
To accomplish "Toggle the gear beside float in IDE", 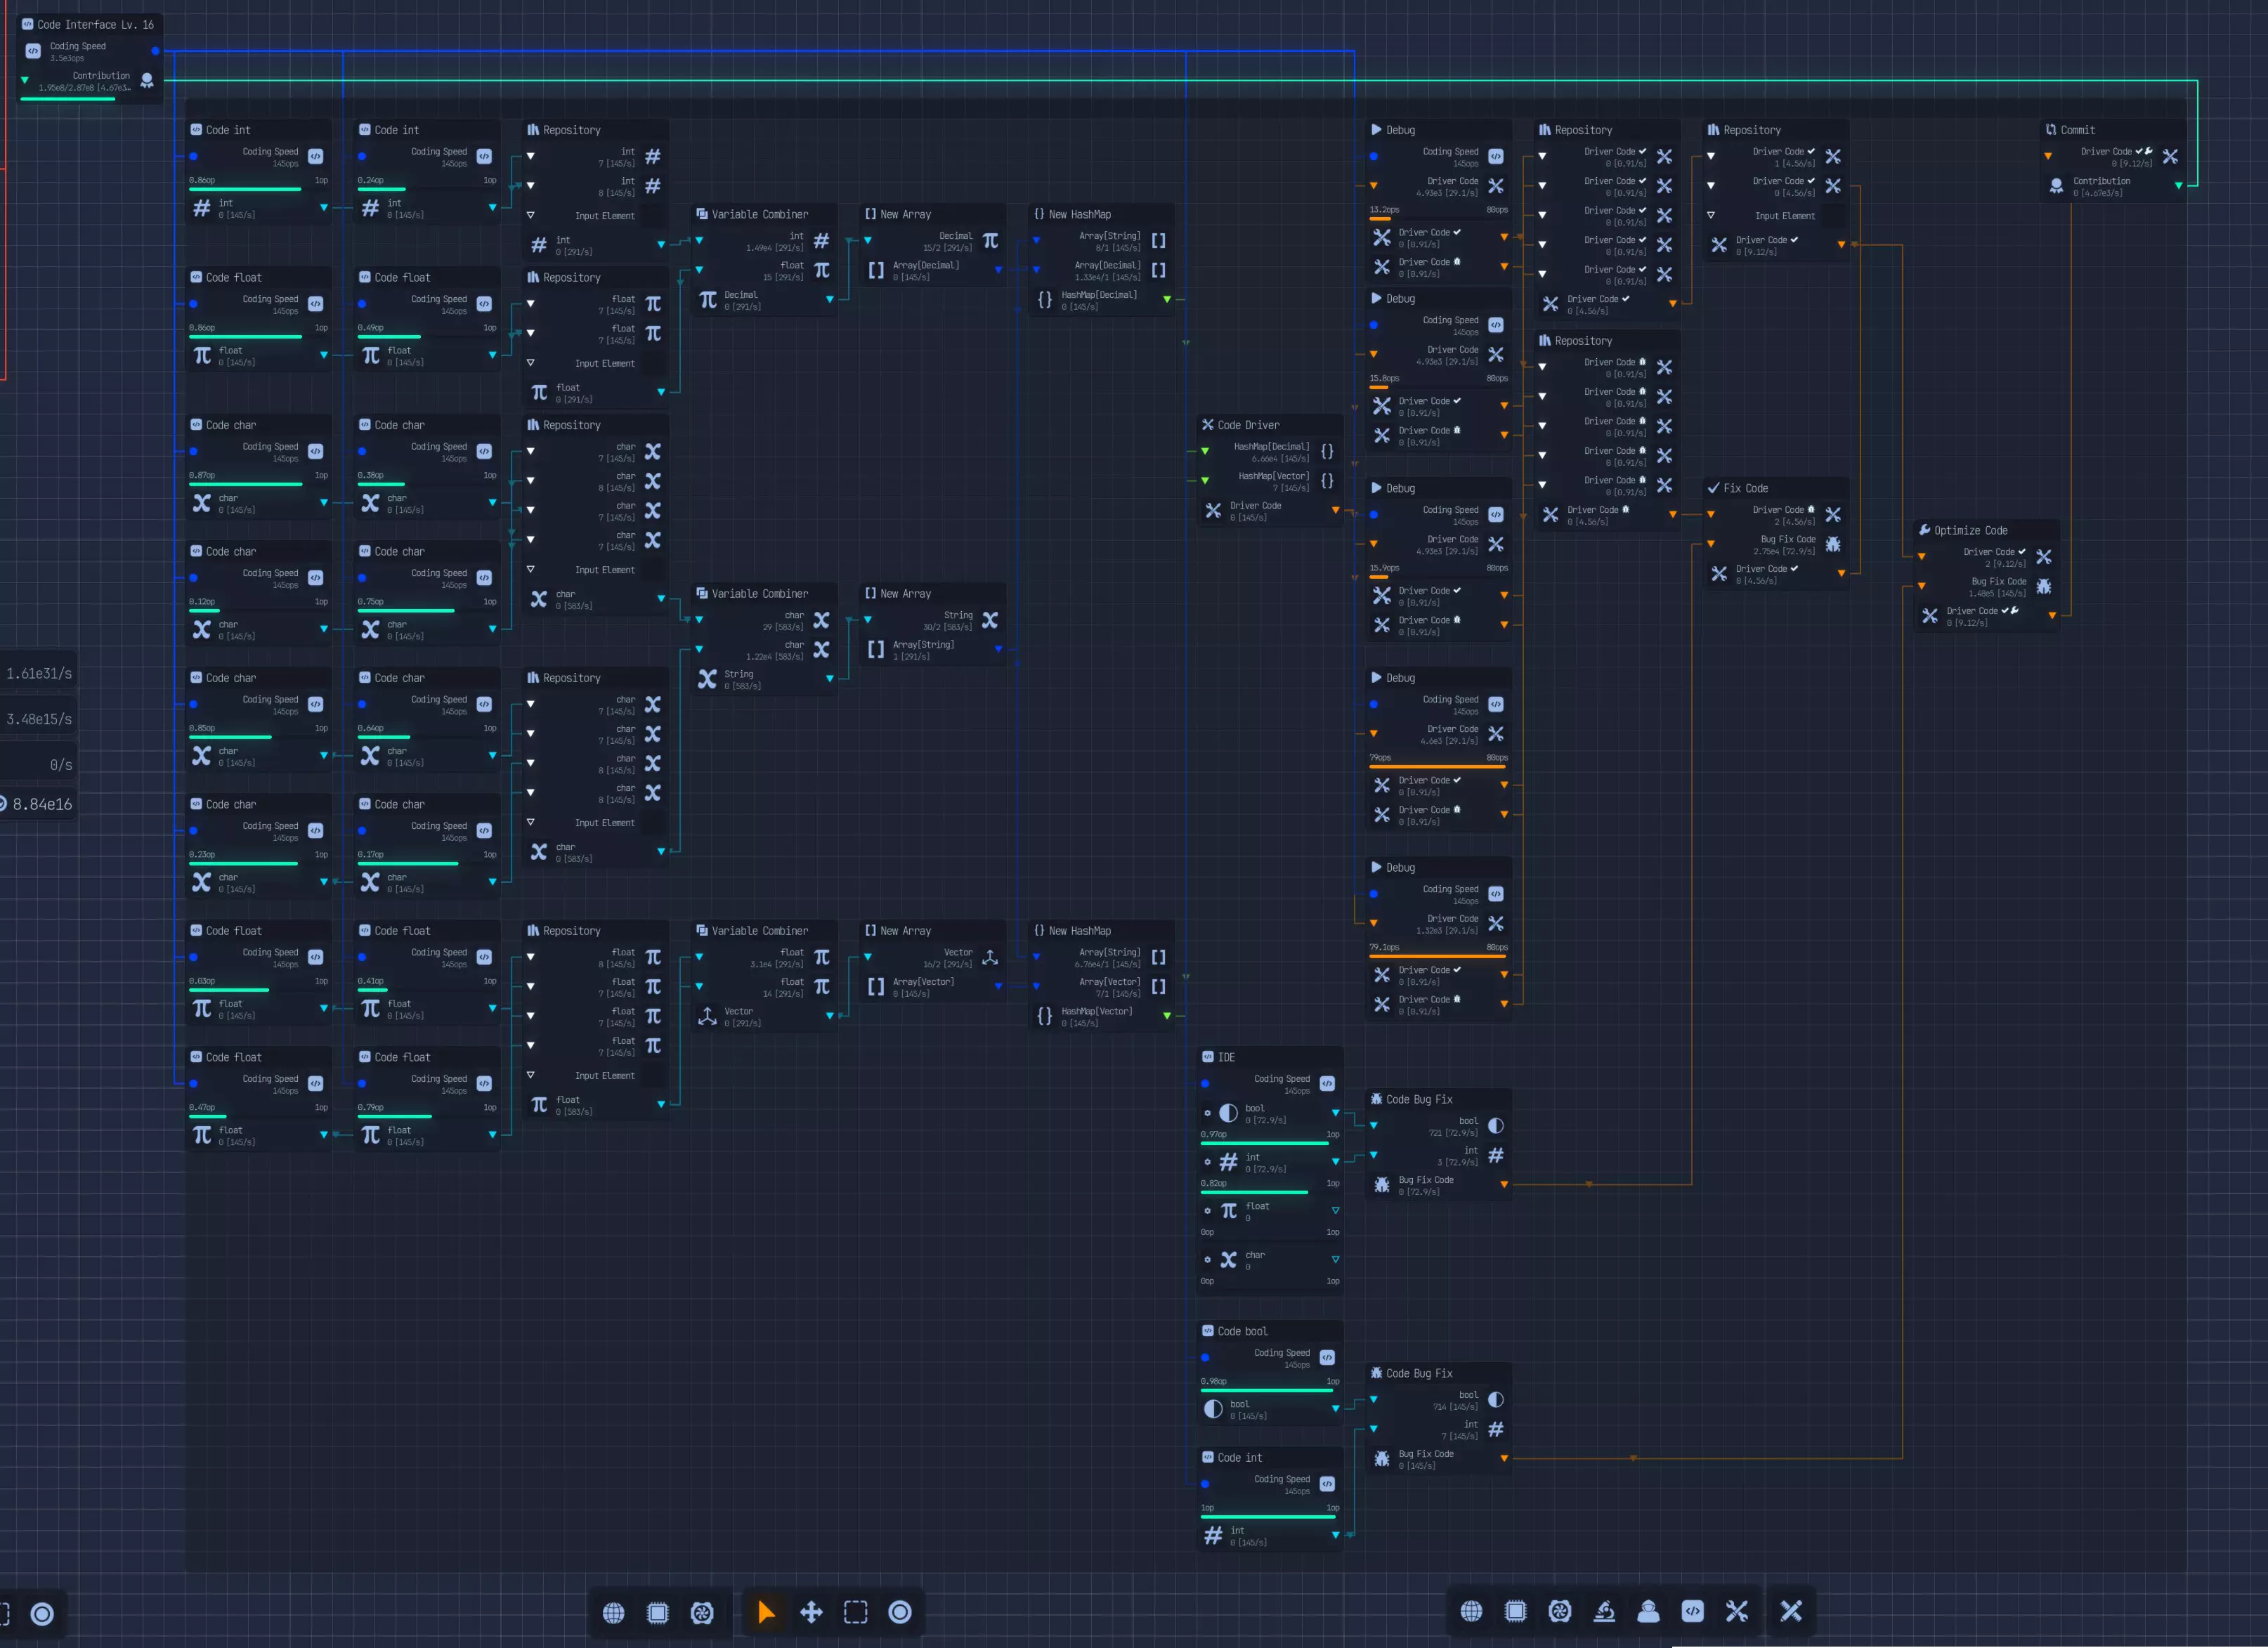I will (1208, 1211).
